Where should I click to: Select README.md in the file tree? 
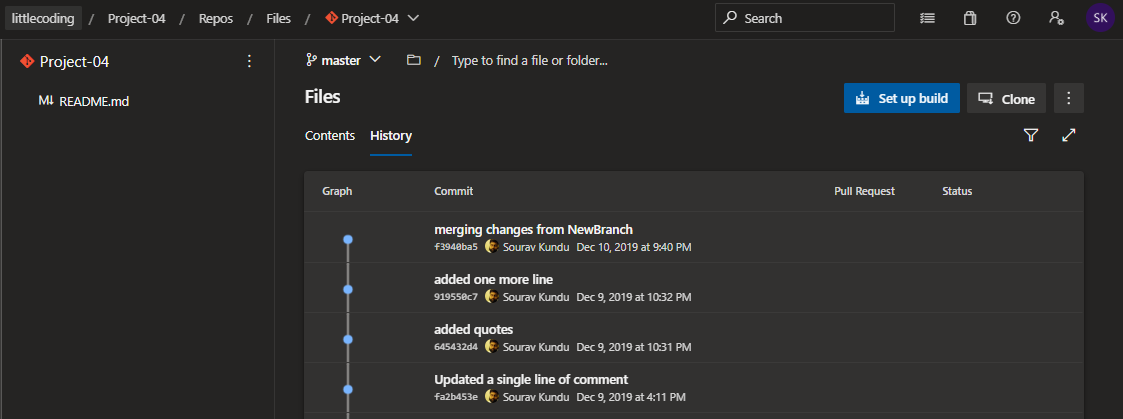(x=94, y=101)
